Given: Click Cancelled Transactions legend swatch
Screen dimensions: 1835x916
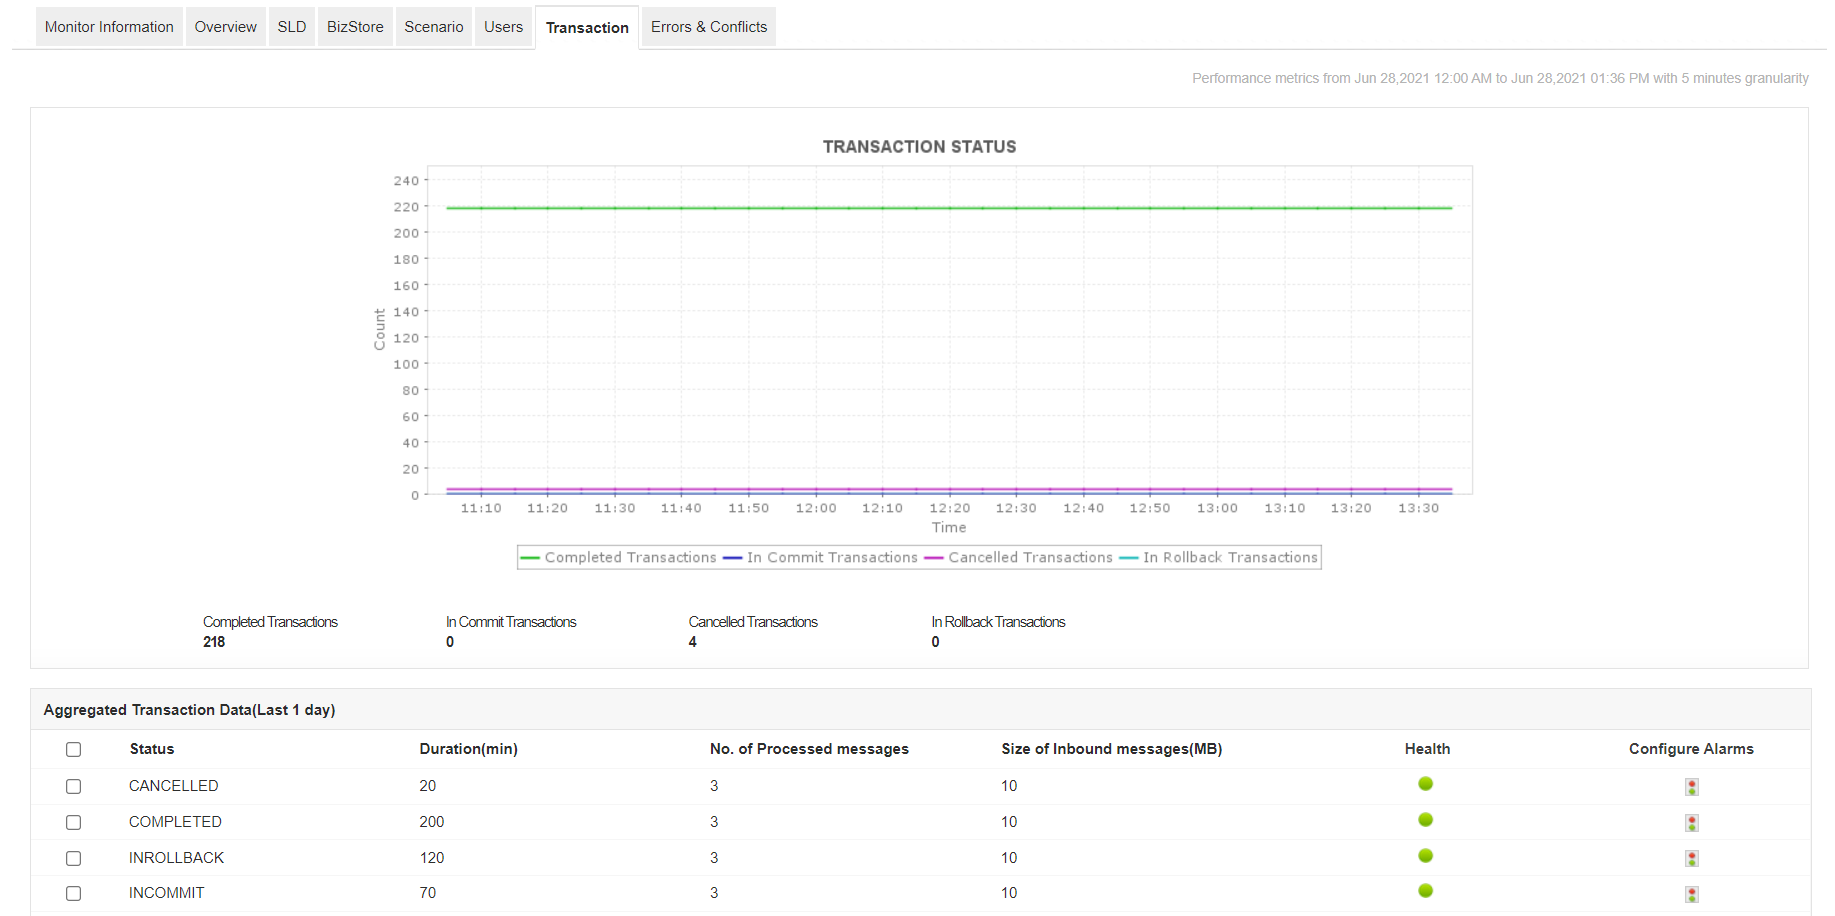Looking at the screenshot, I should pyautogui.click(x=934, y=558).
